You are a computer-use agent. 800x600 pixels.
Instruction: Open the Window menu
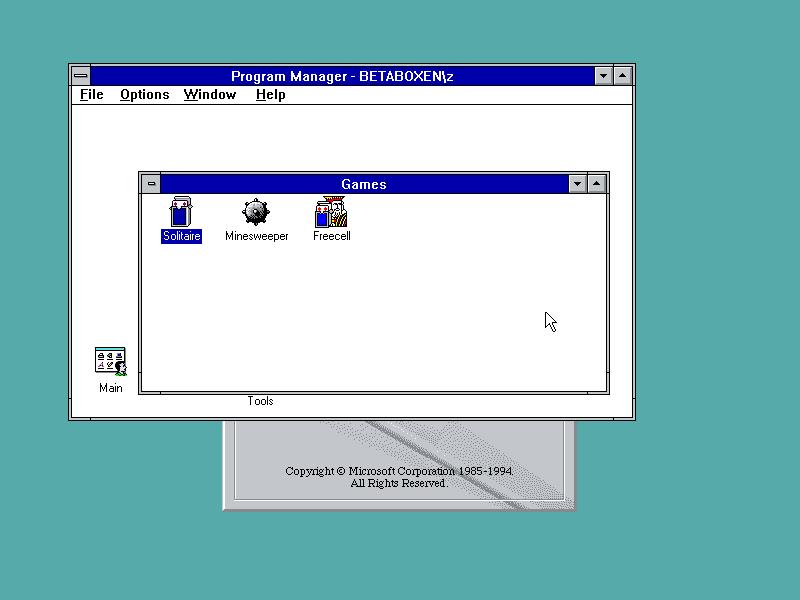(x=210, y=95)
